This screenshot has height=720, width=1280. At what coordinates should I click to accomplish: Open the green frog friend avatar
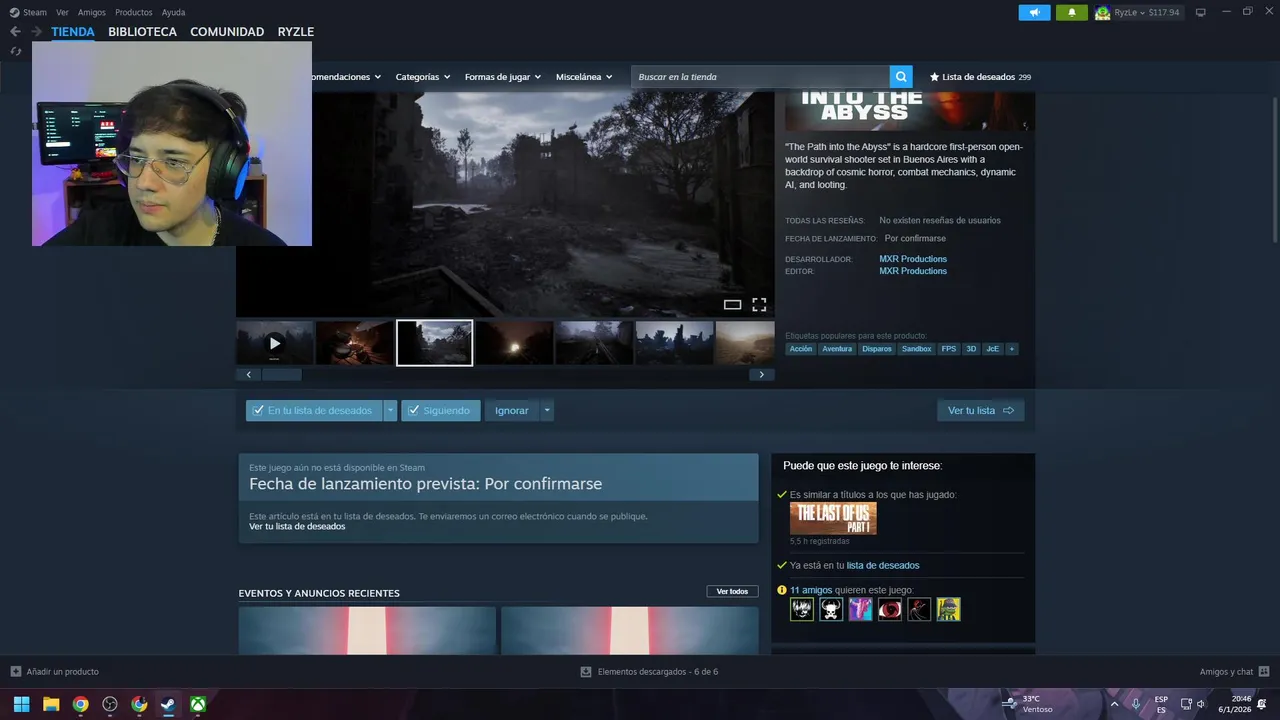(948, 609)
